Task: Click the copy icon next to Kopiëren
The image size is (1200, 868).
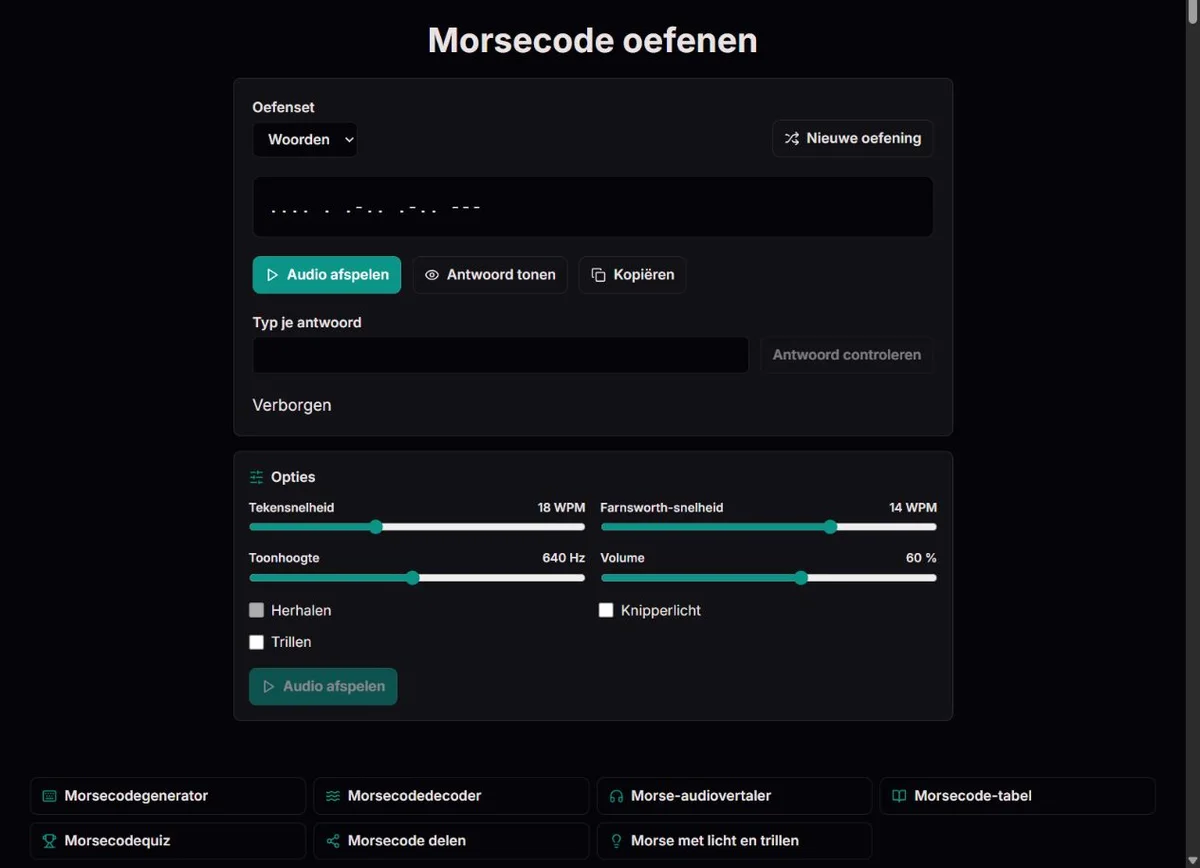Action: pyautogui.click(x=598, y=275)
